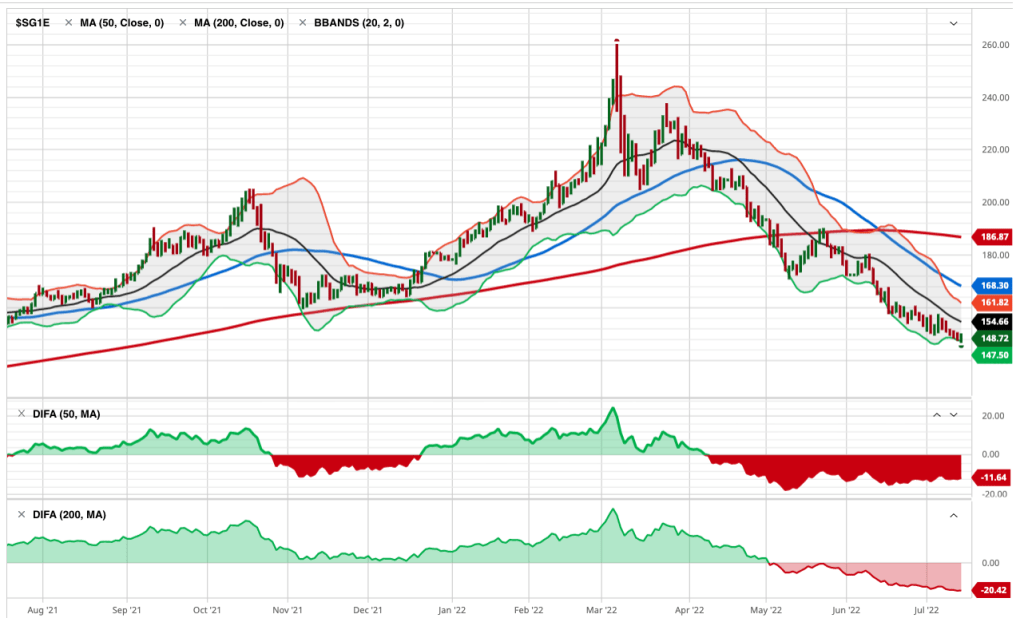Click the $SG1E symbol label
The image size is (1024, 626).
34,22
